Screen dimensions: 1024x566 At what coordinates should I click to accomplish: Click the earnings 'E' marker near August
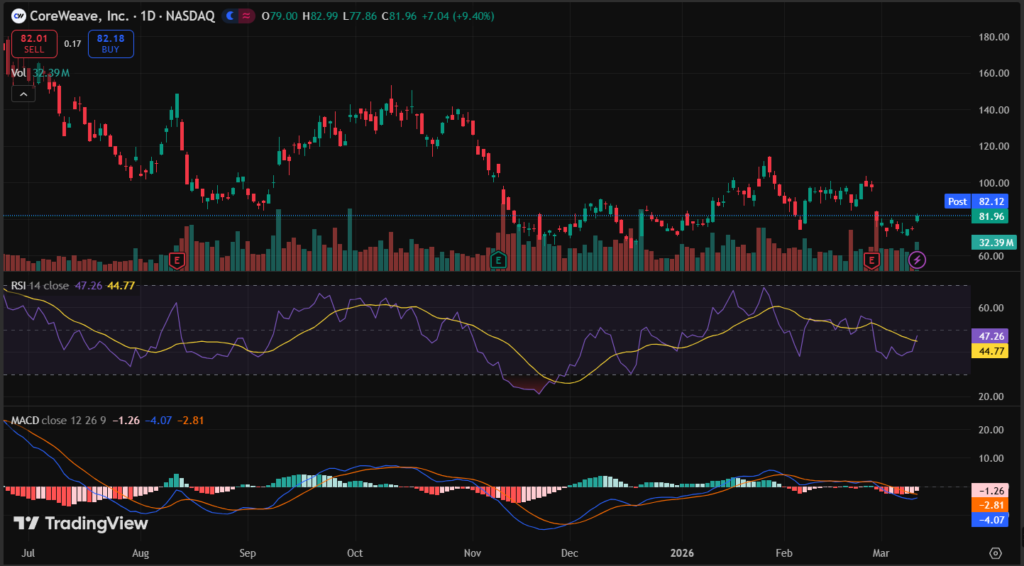click(x=177, y=260)
